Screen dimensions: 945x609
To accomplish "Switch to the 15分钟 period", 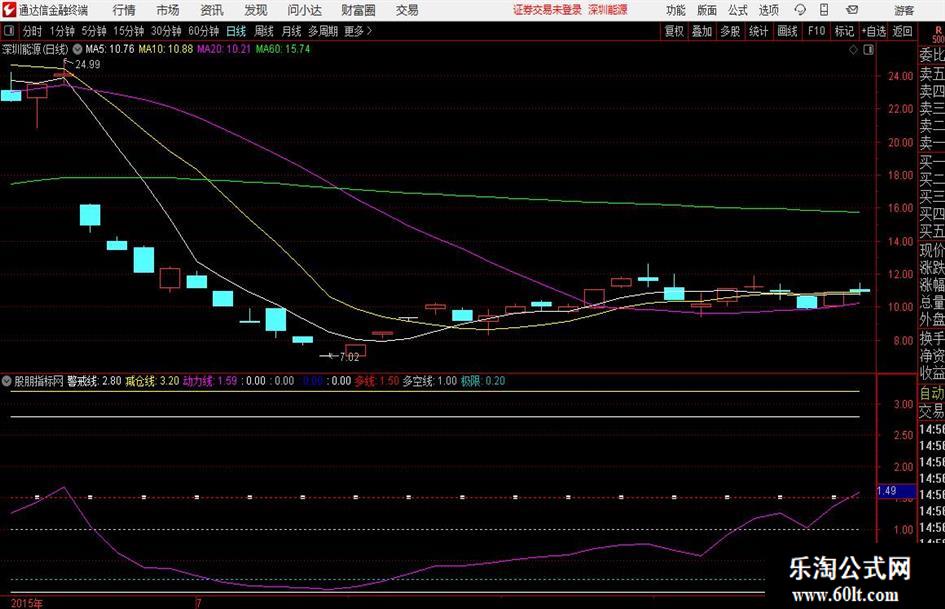I will coord(128,31).
